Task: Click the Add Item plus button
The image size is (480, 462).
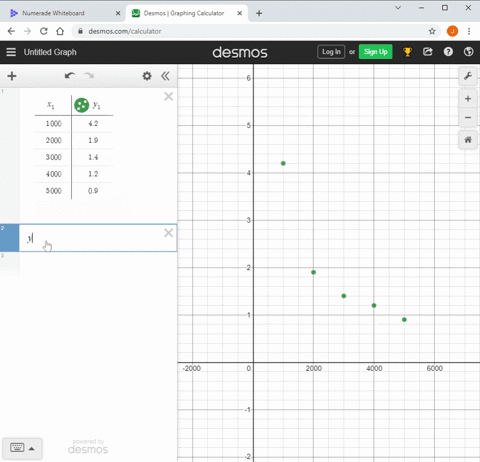Action: pos(12,76)
